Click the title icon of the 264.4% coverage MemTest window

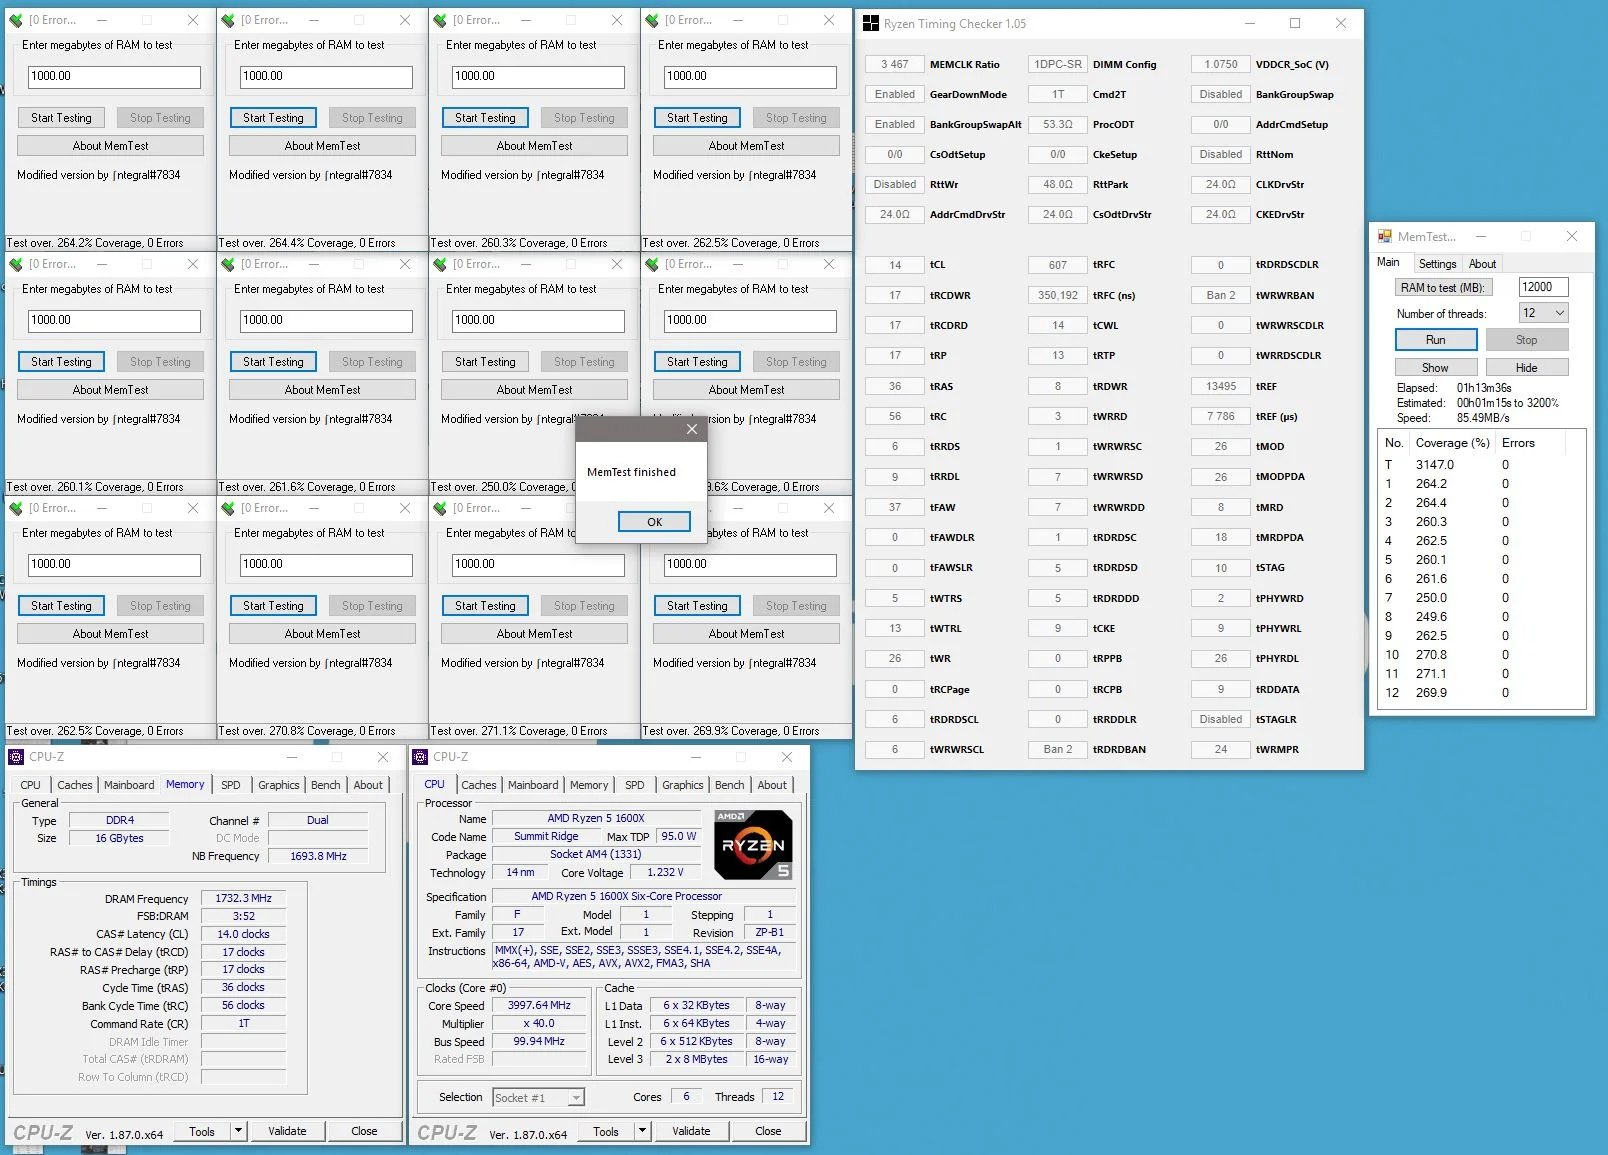point(228,20)
